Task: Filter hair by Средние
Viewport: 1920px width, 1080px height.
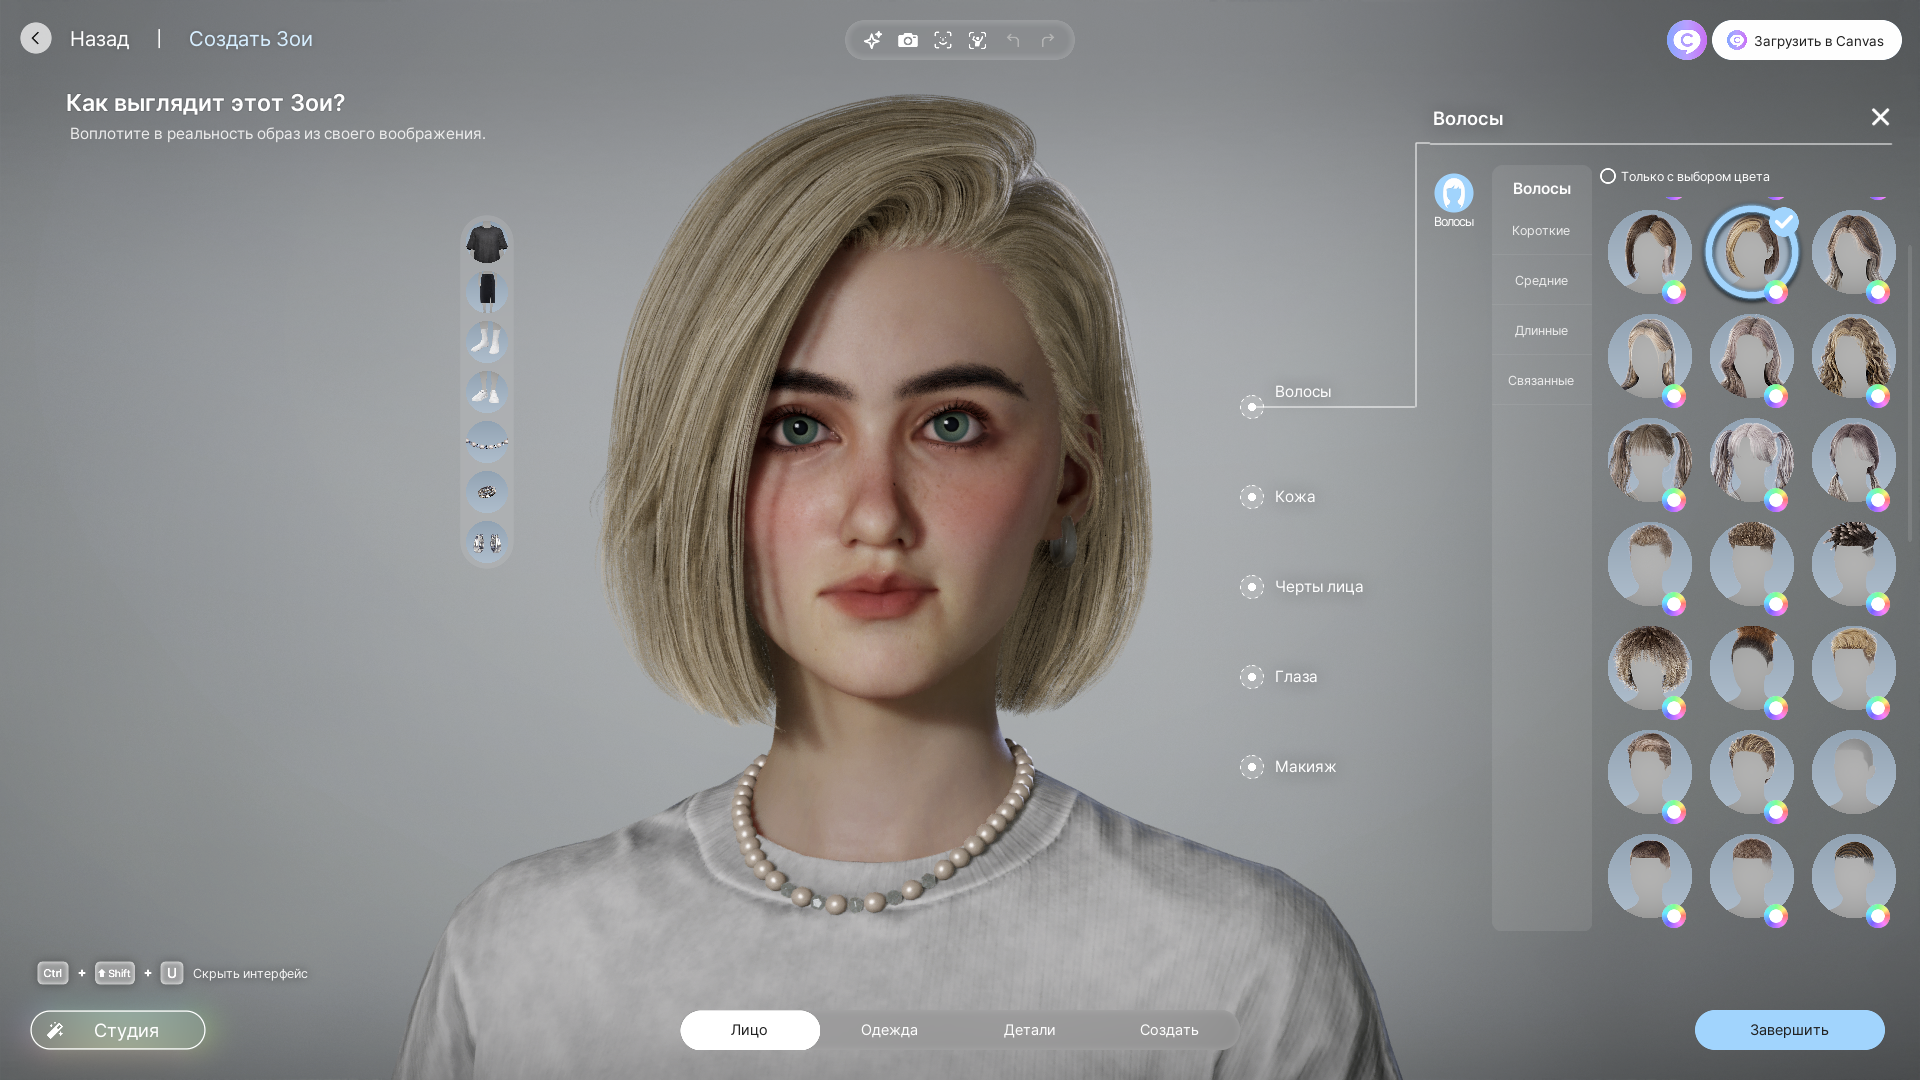Action: coord(1541,281)
